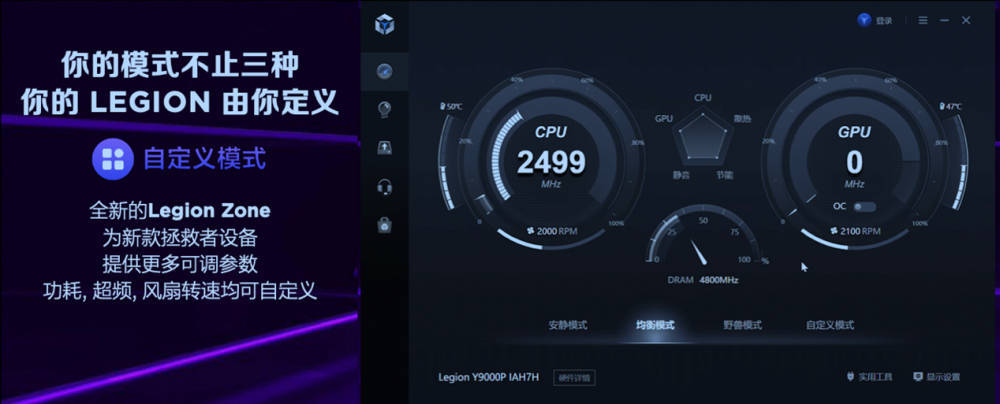Open 实用工具 utilities link
The height and width of the screenshot is (404, 1000).
[x=870, y=377]
